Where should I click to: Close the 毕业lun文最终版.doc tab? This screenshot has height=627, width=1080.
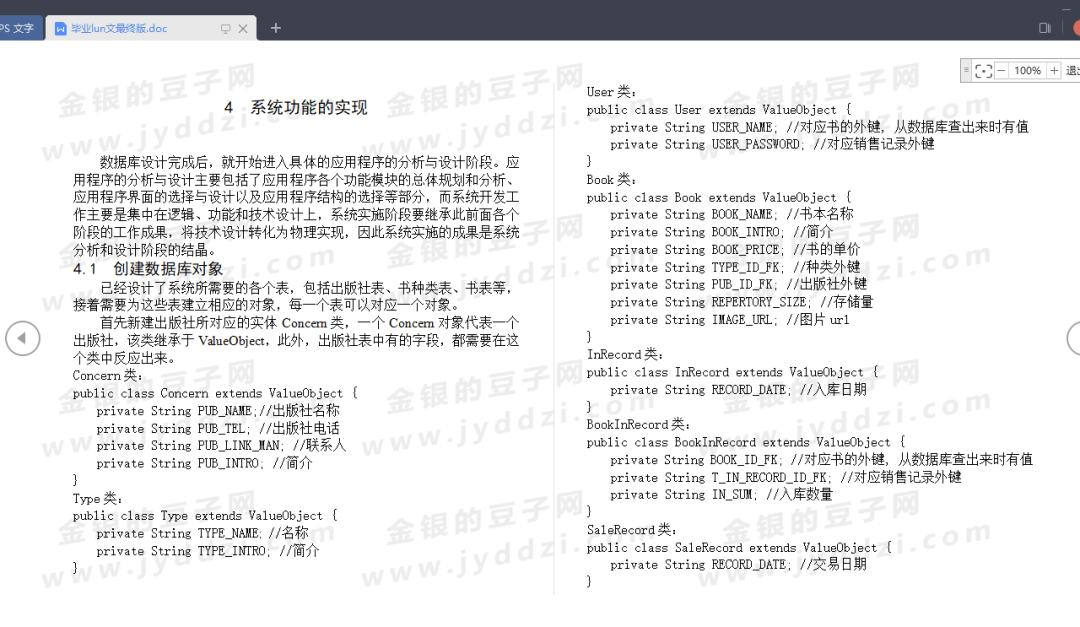[x=242, y=29]
